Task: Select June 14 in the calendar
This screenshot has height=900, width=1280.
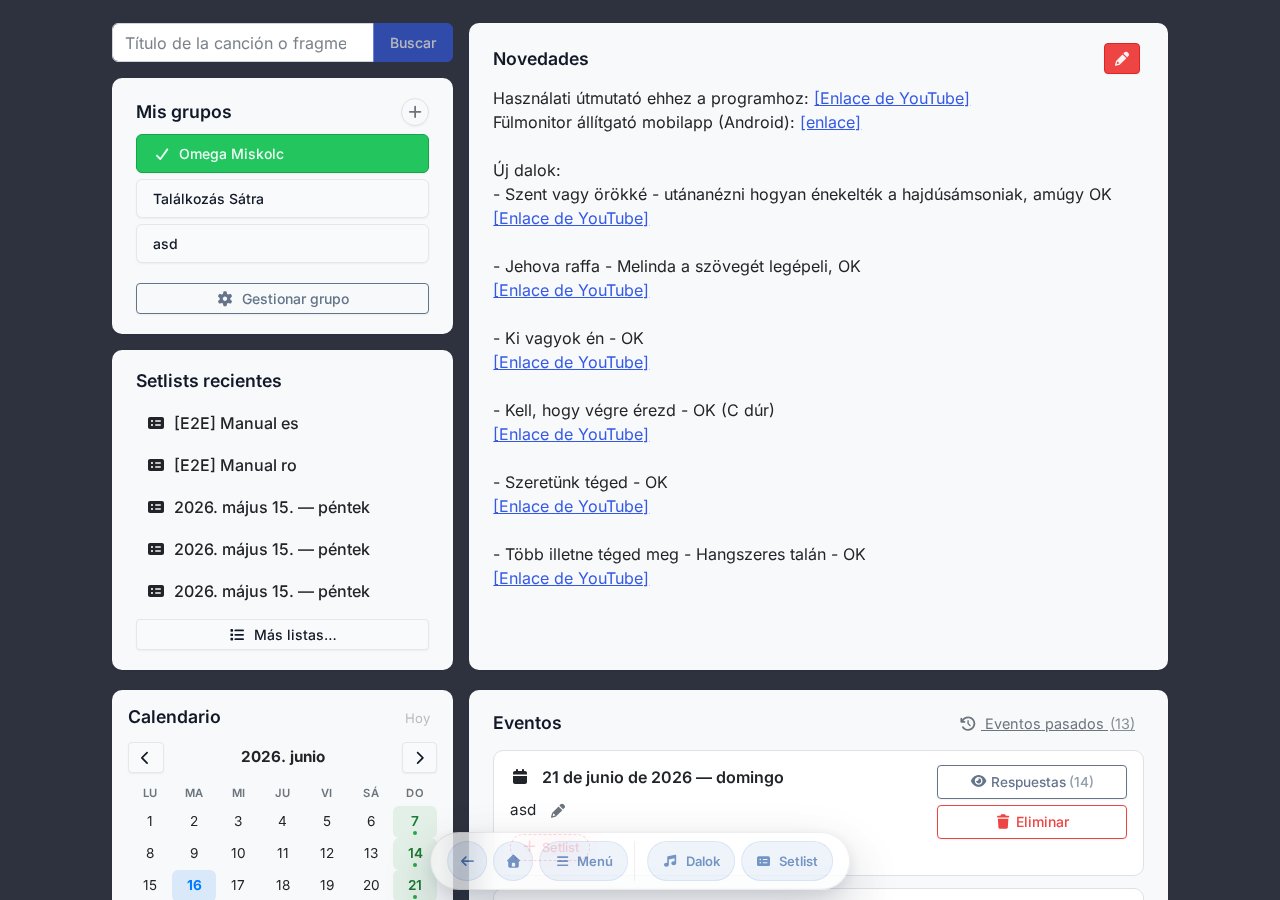Action: pyautogui.click(x=415, y=854)
